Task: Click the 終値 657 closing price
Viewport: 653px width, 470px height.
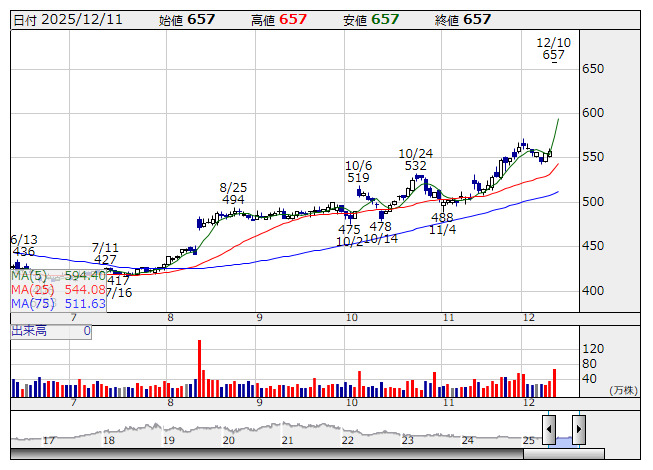Action: point(463,20)
